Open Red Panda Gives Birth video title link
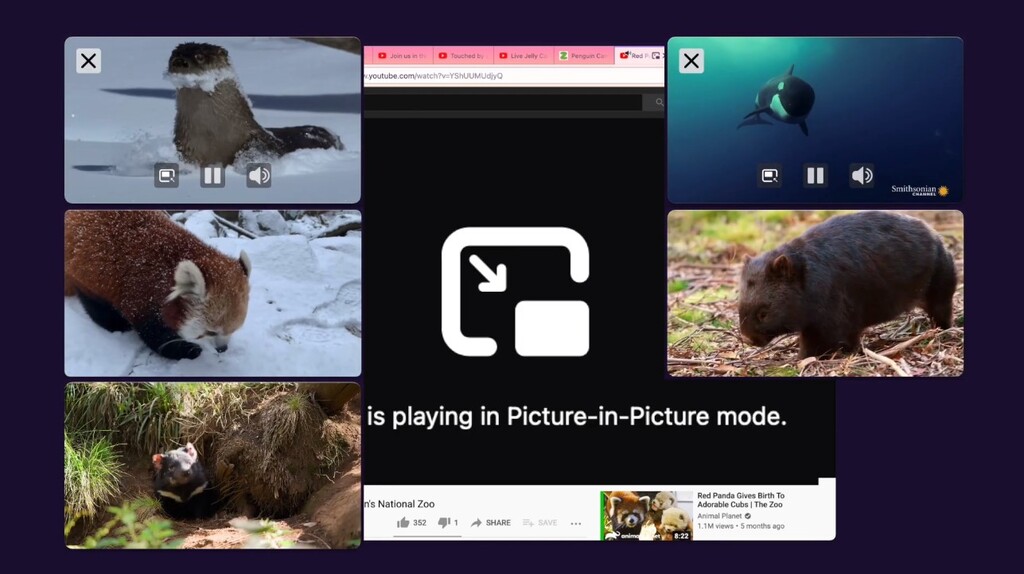Image resolution: width=1024 pixels, height=574 pixels. click(x=740, y=500)
